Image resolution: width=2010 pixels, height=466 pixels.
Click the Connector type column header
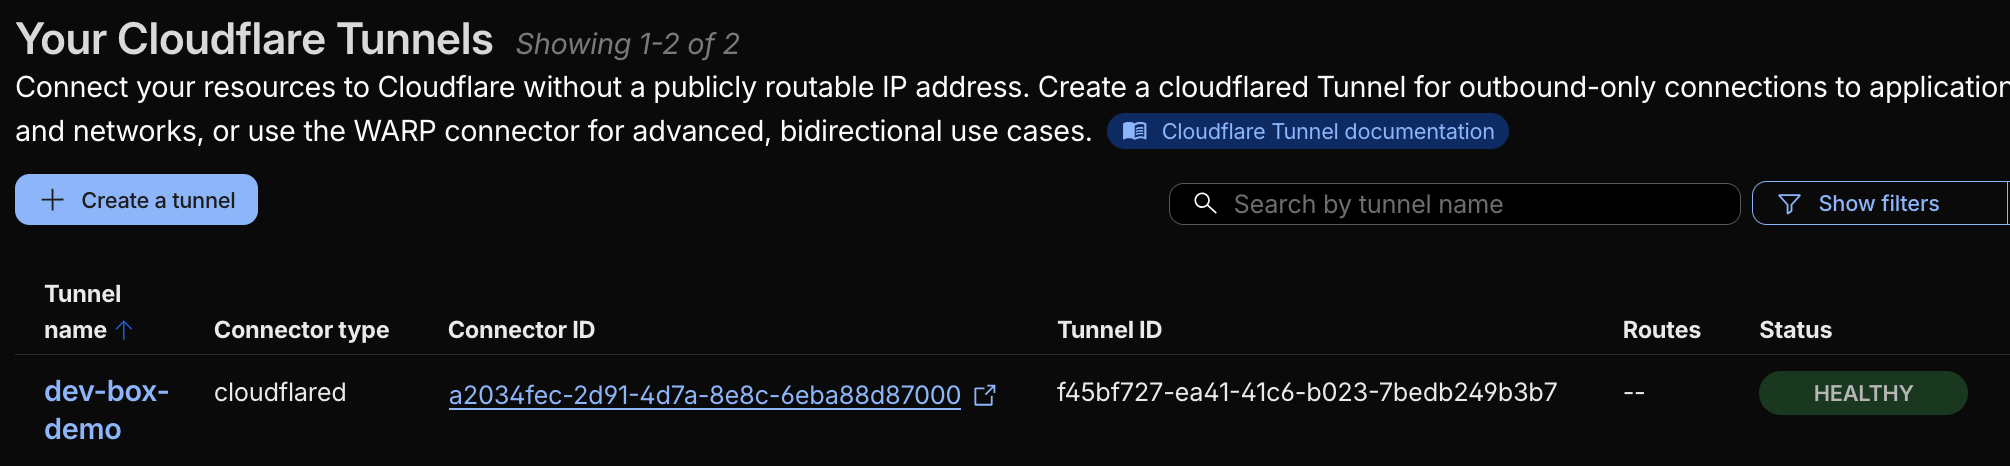tap(301, 330)
